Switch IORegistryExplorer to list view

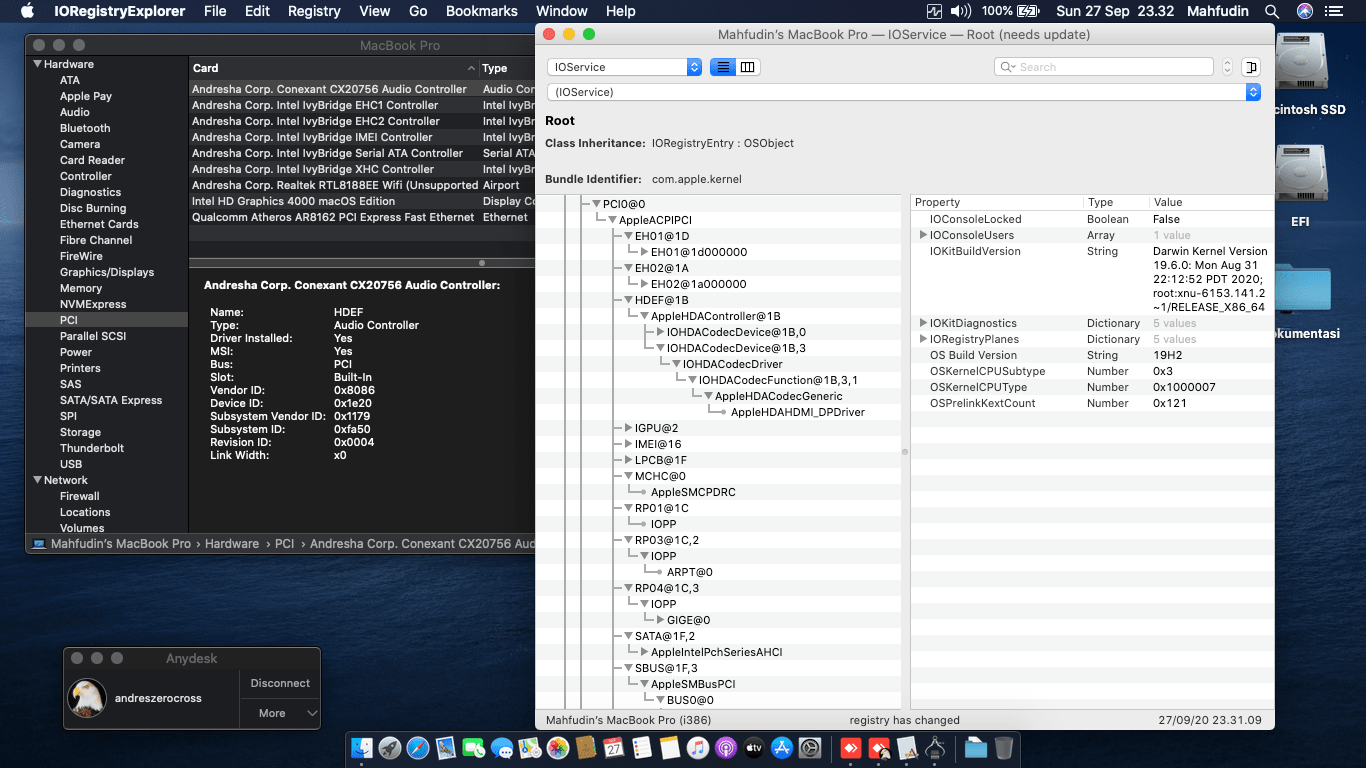tap(722, 67)
